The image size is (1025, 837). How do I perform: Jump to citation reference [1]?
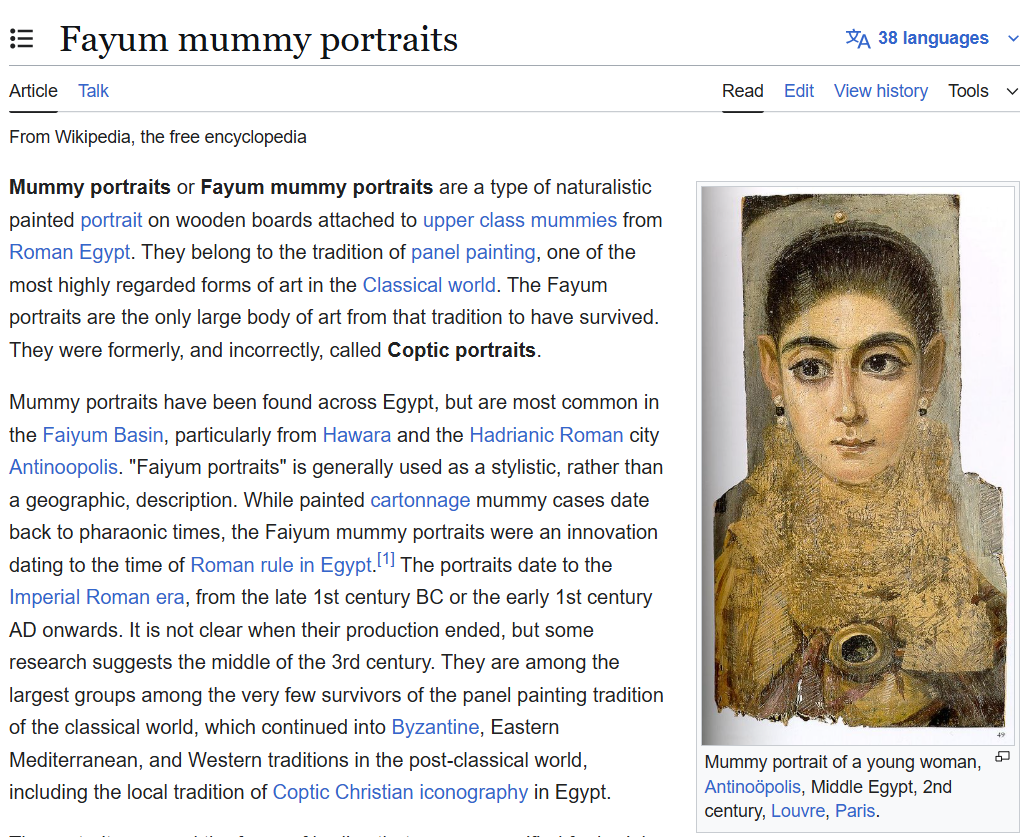coord(386,560)
